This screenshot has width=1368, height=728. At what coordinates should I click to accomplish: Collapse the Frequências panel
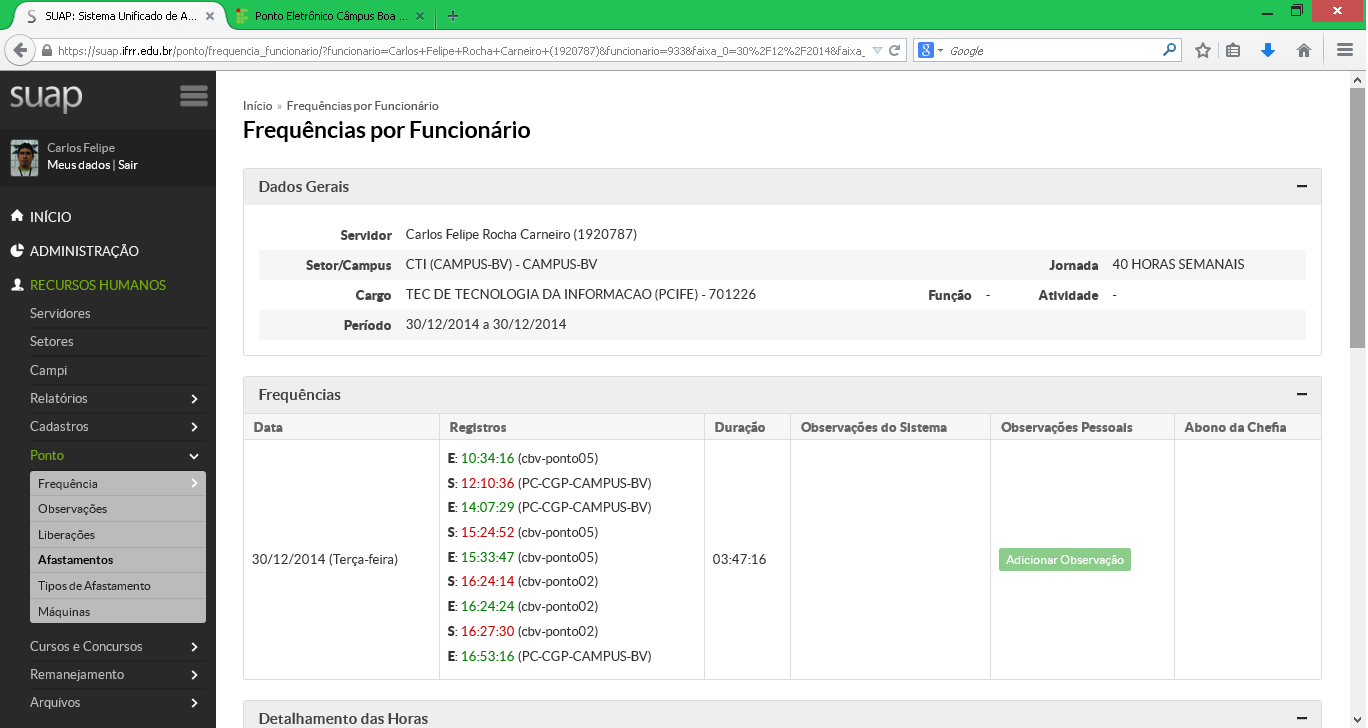click(x=1301, y=395)
